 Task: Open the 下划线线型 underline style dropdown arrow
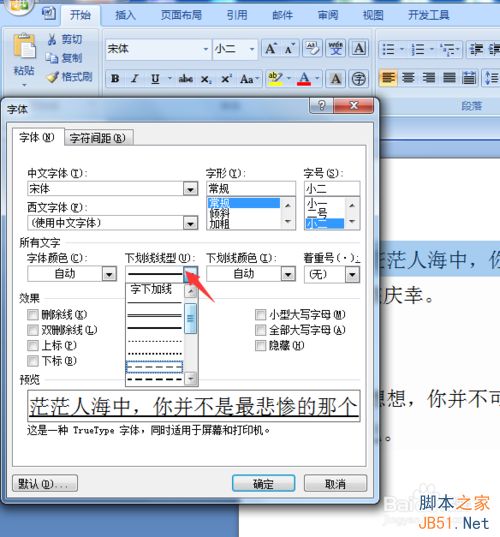(x=190, y=274)
